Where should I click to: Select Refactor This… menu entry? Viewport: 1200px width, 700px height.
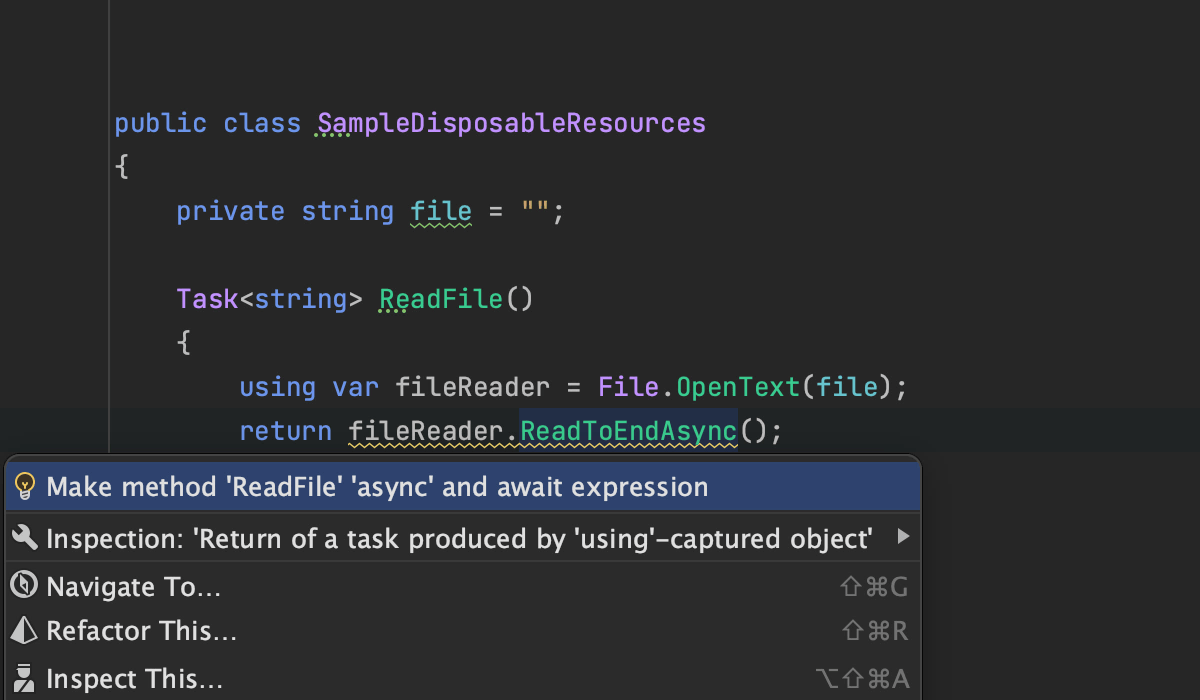coord(141,631)
